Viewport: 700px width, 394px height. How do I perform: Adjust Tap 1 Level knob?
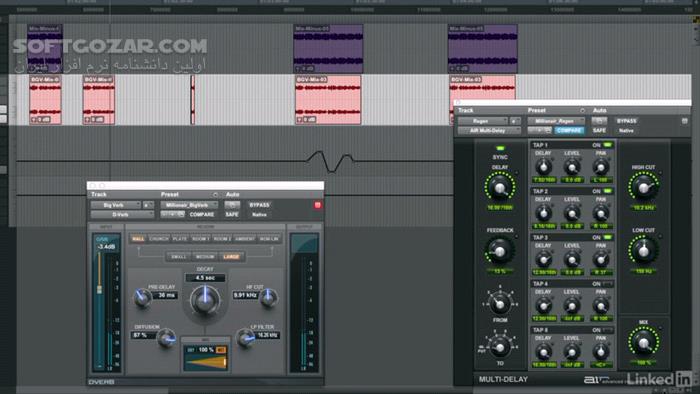(x=572, y=167)
